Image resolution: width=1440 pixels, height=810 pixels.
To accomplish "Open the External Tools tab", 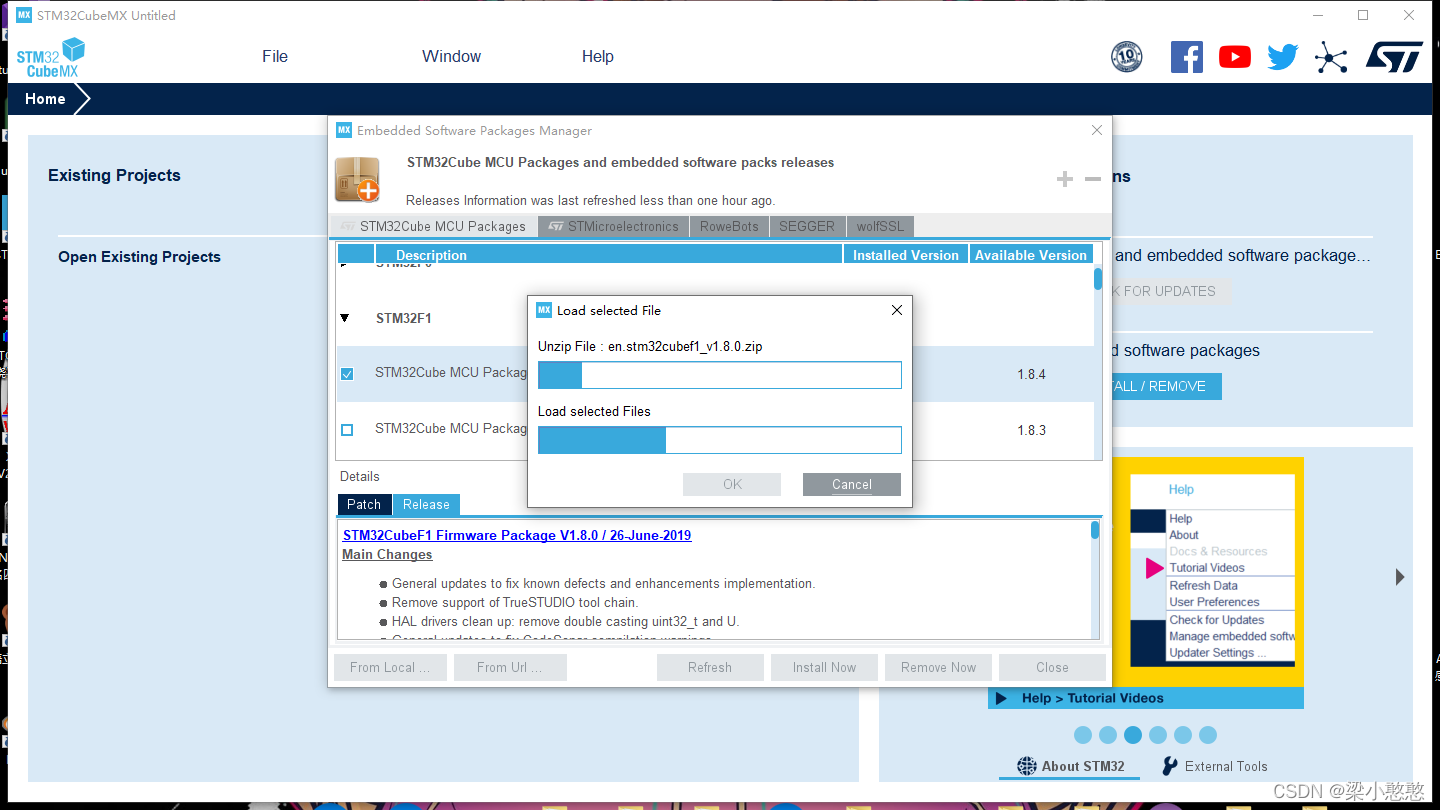I will [1214, 766].
